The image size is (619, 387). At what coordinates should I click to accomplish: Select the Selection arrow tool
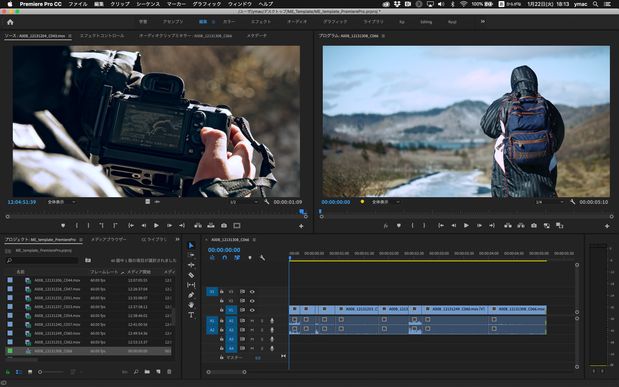click(191, 245)
